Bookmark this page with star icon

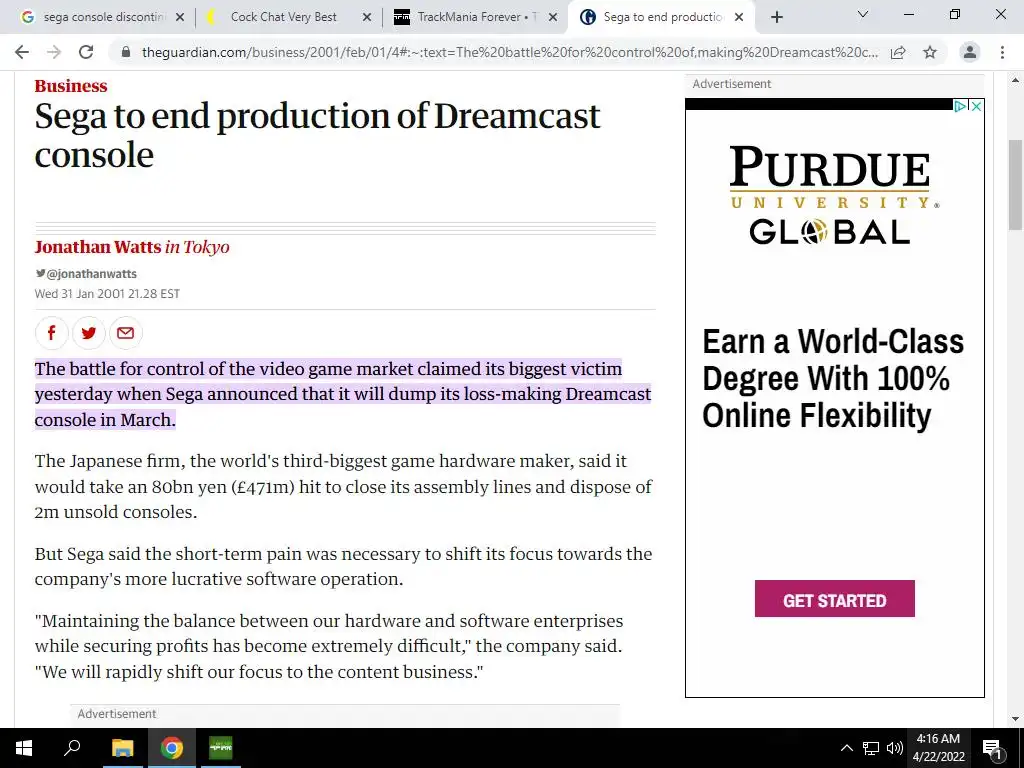tap(930, 52)
